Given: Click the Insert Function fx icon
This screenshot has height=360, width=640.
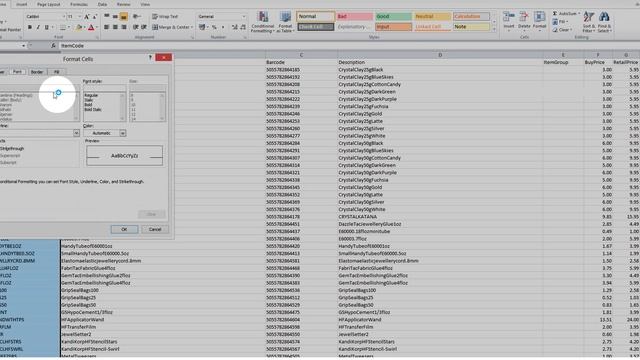Looking at the screenshot, I should [53, 46].
